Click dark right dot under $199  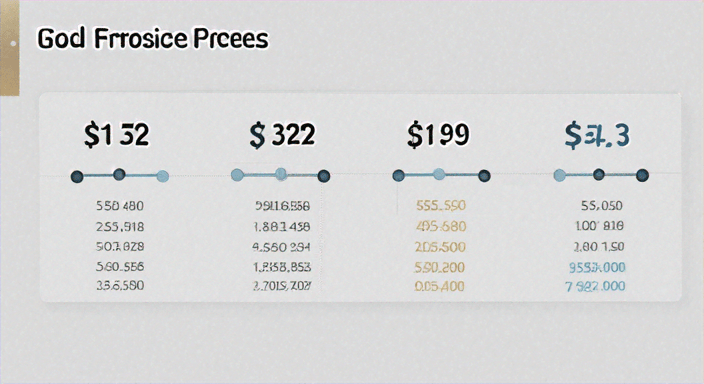(x=484, y=176)
